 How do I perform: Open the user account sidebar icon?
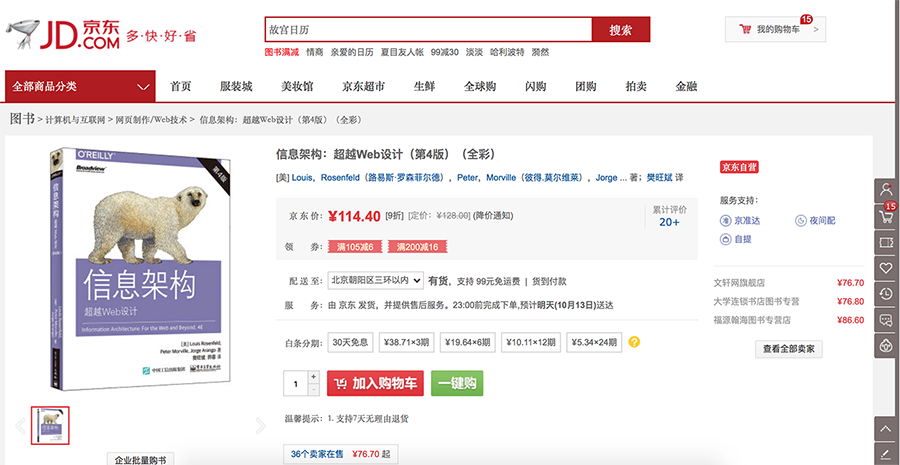click(x=885, y=190)
